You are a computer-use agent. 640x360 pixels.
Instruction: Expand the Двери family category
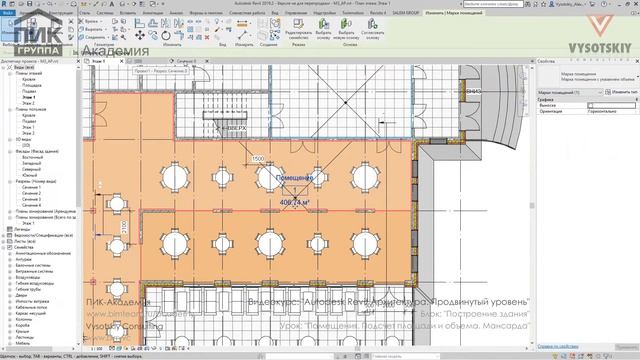10,295
